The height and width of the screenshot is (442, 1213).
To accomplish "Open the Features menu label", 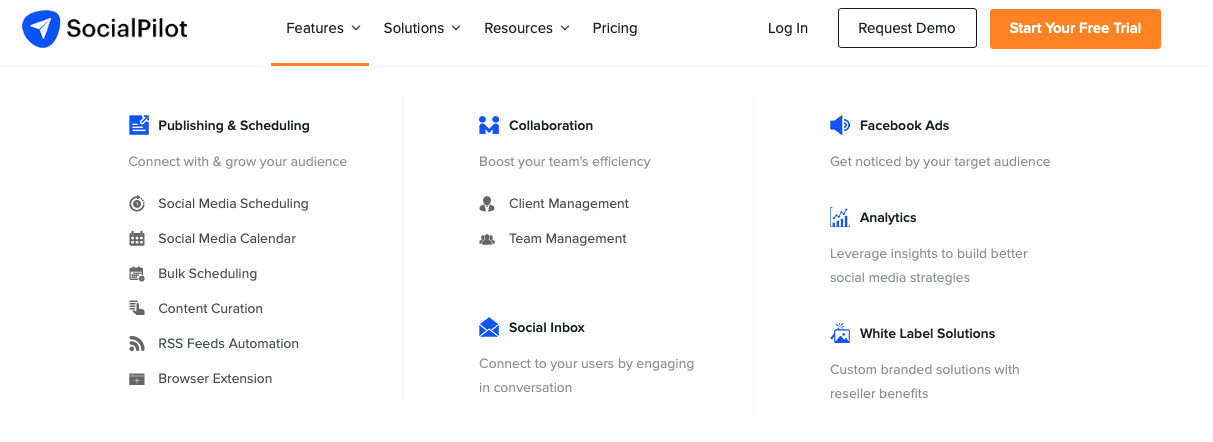I will click(x=315, y=28).
